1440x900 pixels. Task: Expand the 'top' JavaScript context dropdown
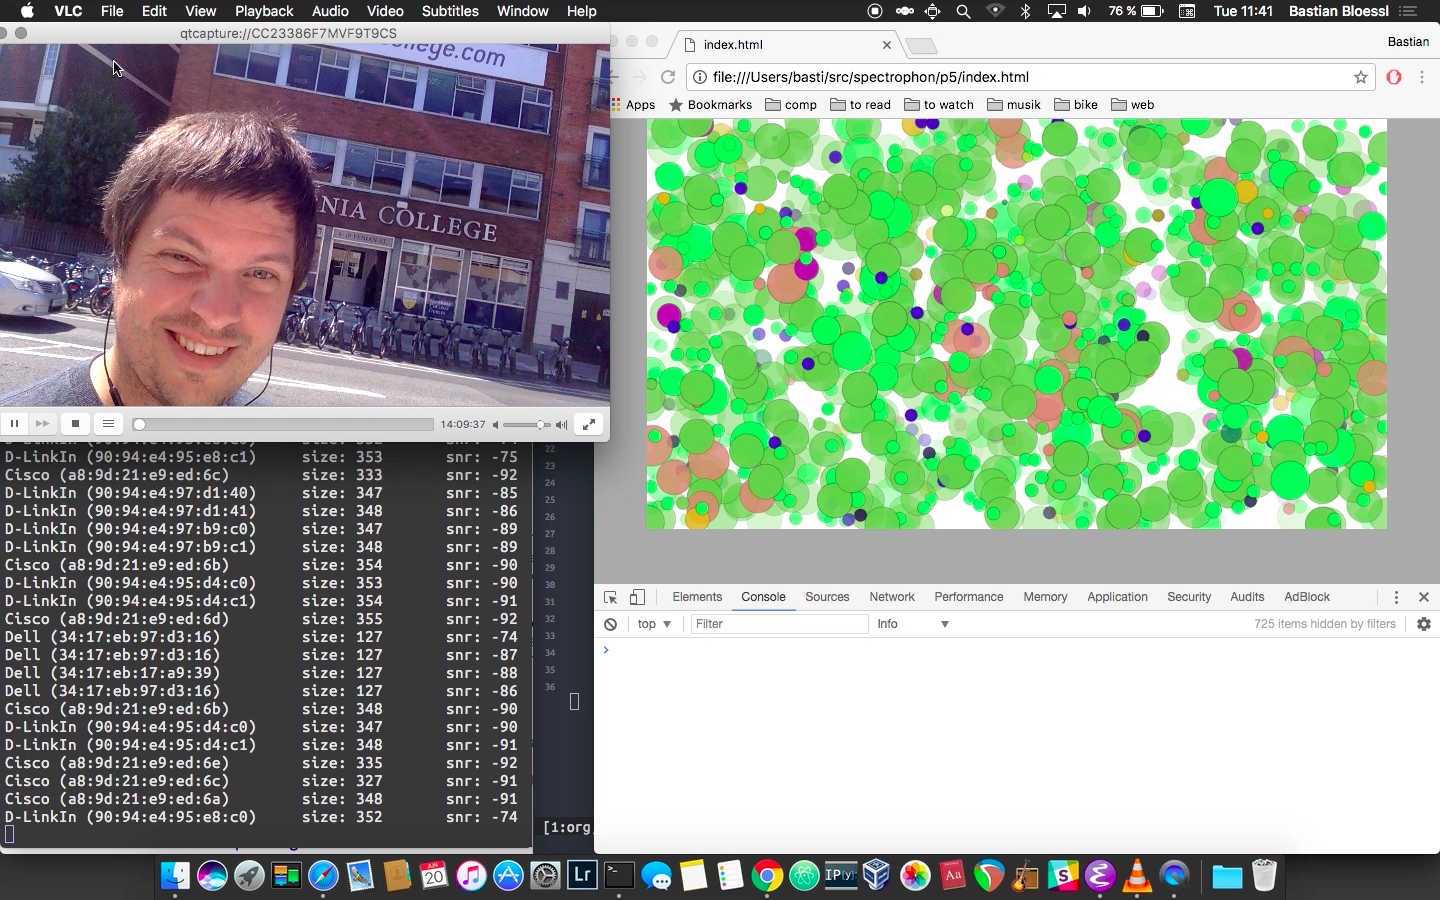pos(654,624)
